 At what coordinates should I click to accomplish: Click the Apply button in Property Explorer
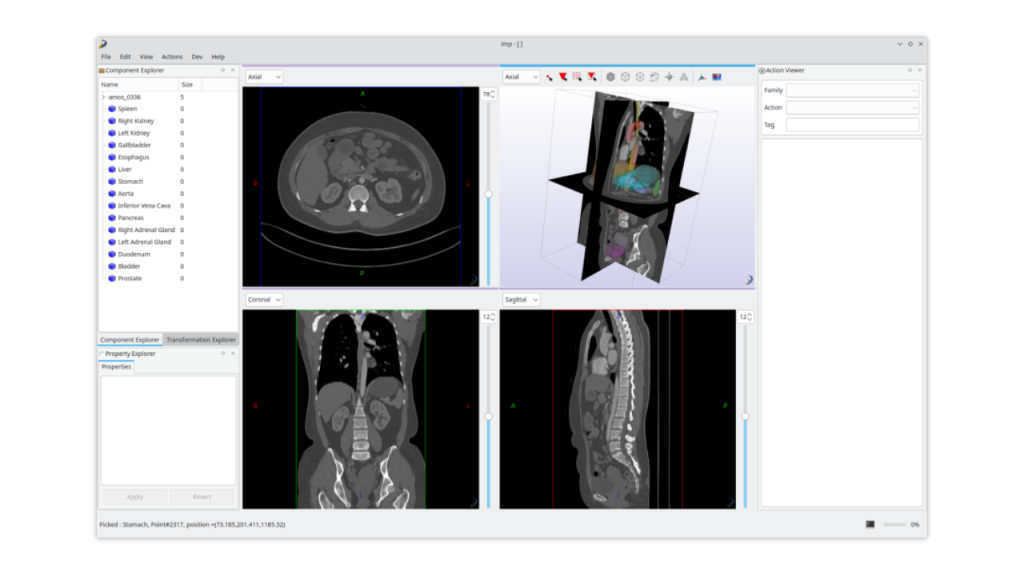(135, 497)
